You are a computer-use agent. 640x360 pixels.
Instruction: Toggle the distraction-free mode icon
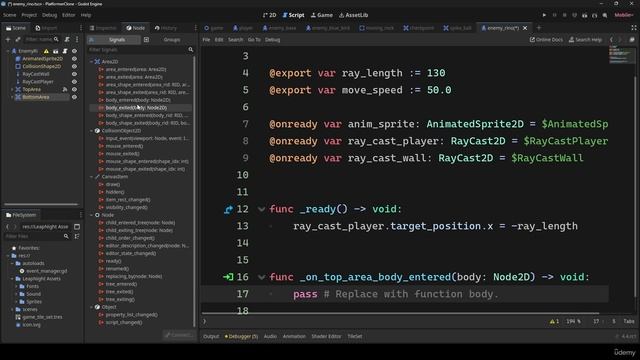click(x=633, y=28)
